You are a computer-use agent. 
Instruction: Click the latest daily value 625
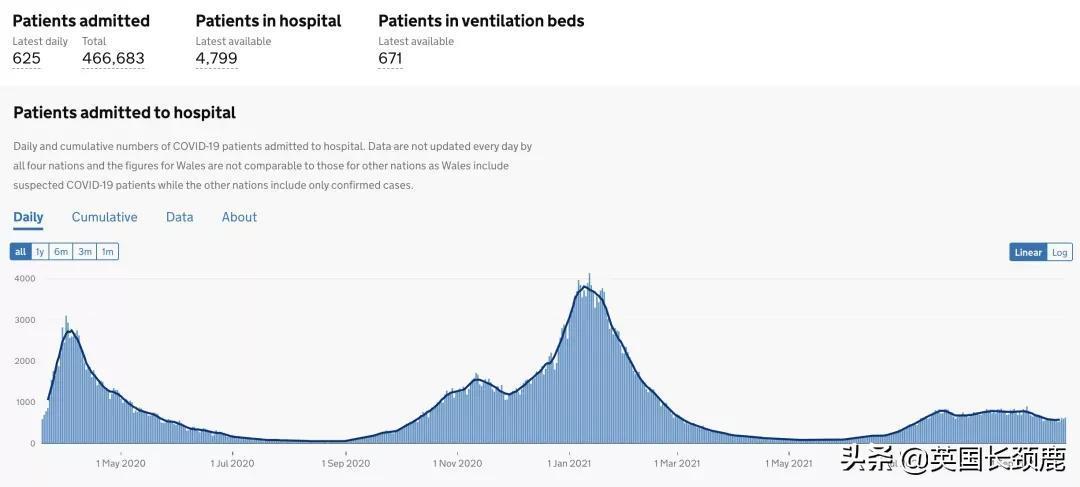click(x=27, y=59)
